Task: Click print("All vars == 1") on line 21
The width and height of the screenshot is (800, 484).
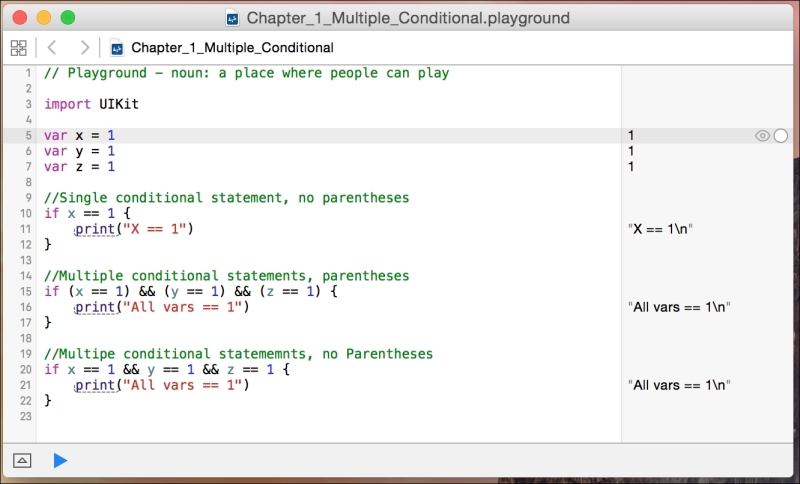Action: coord(162,385)
